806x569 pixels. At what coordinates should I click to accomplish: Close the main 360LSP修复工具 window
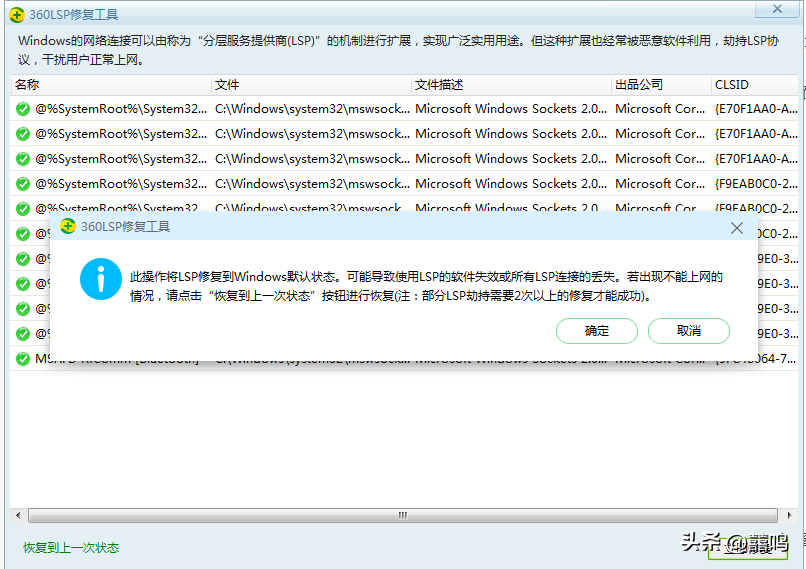coord(777,9)
